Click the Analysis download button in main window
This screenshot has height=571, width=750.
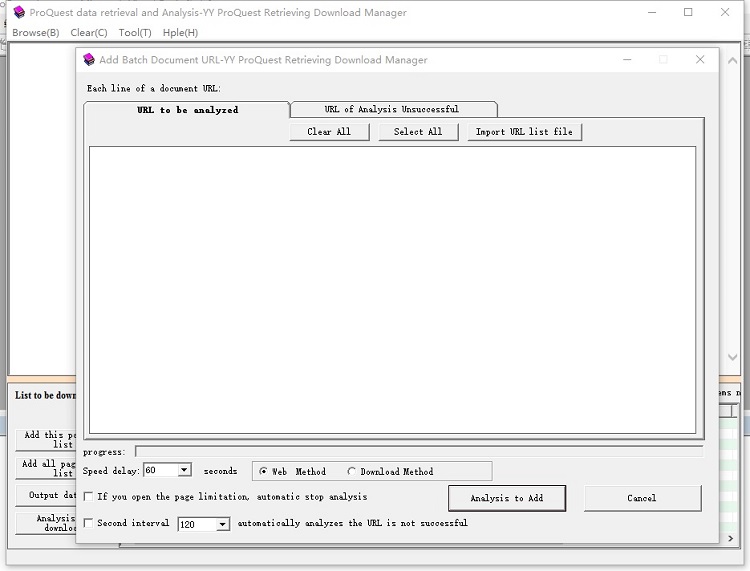click(x=46, y=523)
